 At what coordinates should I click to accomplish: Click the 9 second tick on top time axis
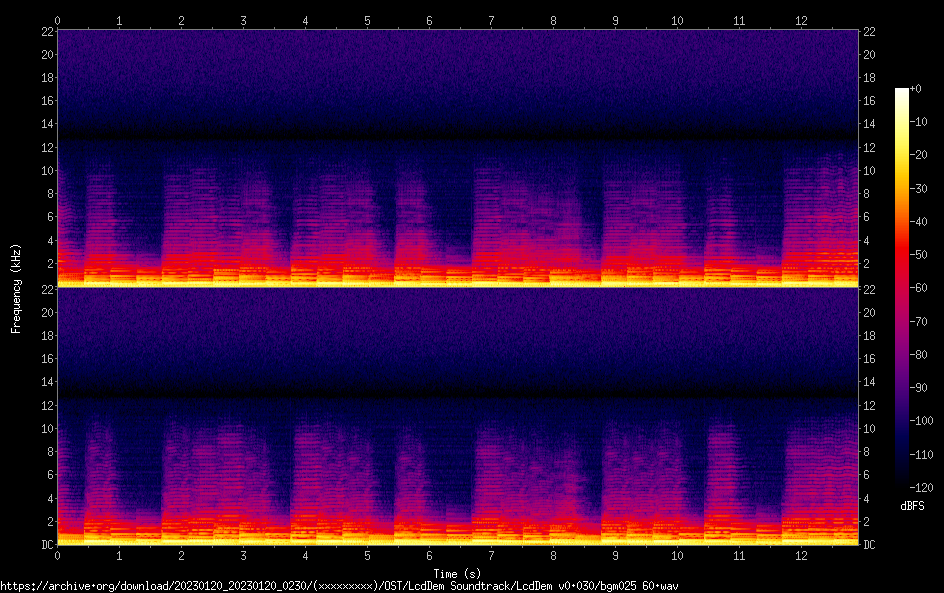click(615, 20)
